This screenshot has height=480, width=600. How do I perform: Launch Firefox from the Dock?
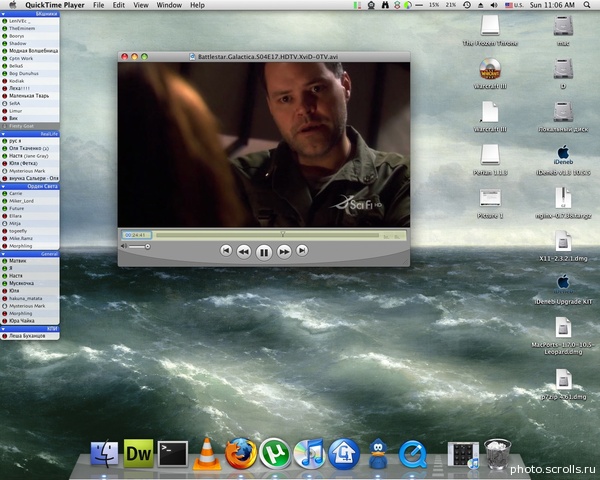click(241, 454)
